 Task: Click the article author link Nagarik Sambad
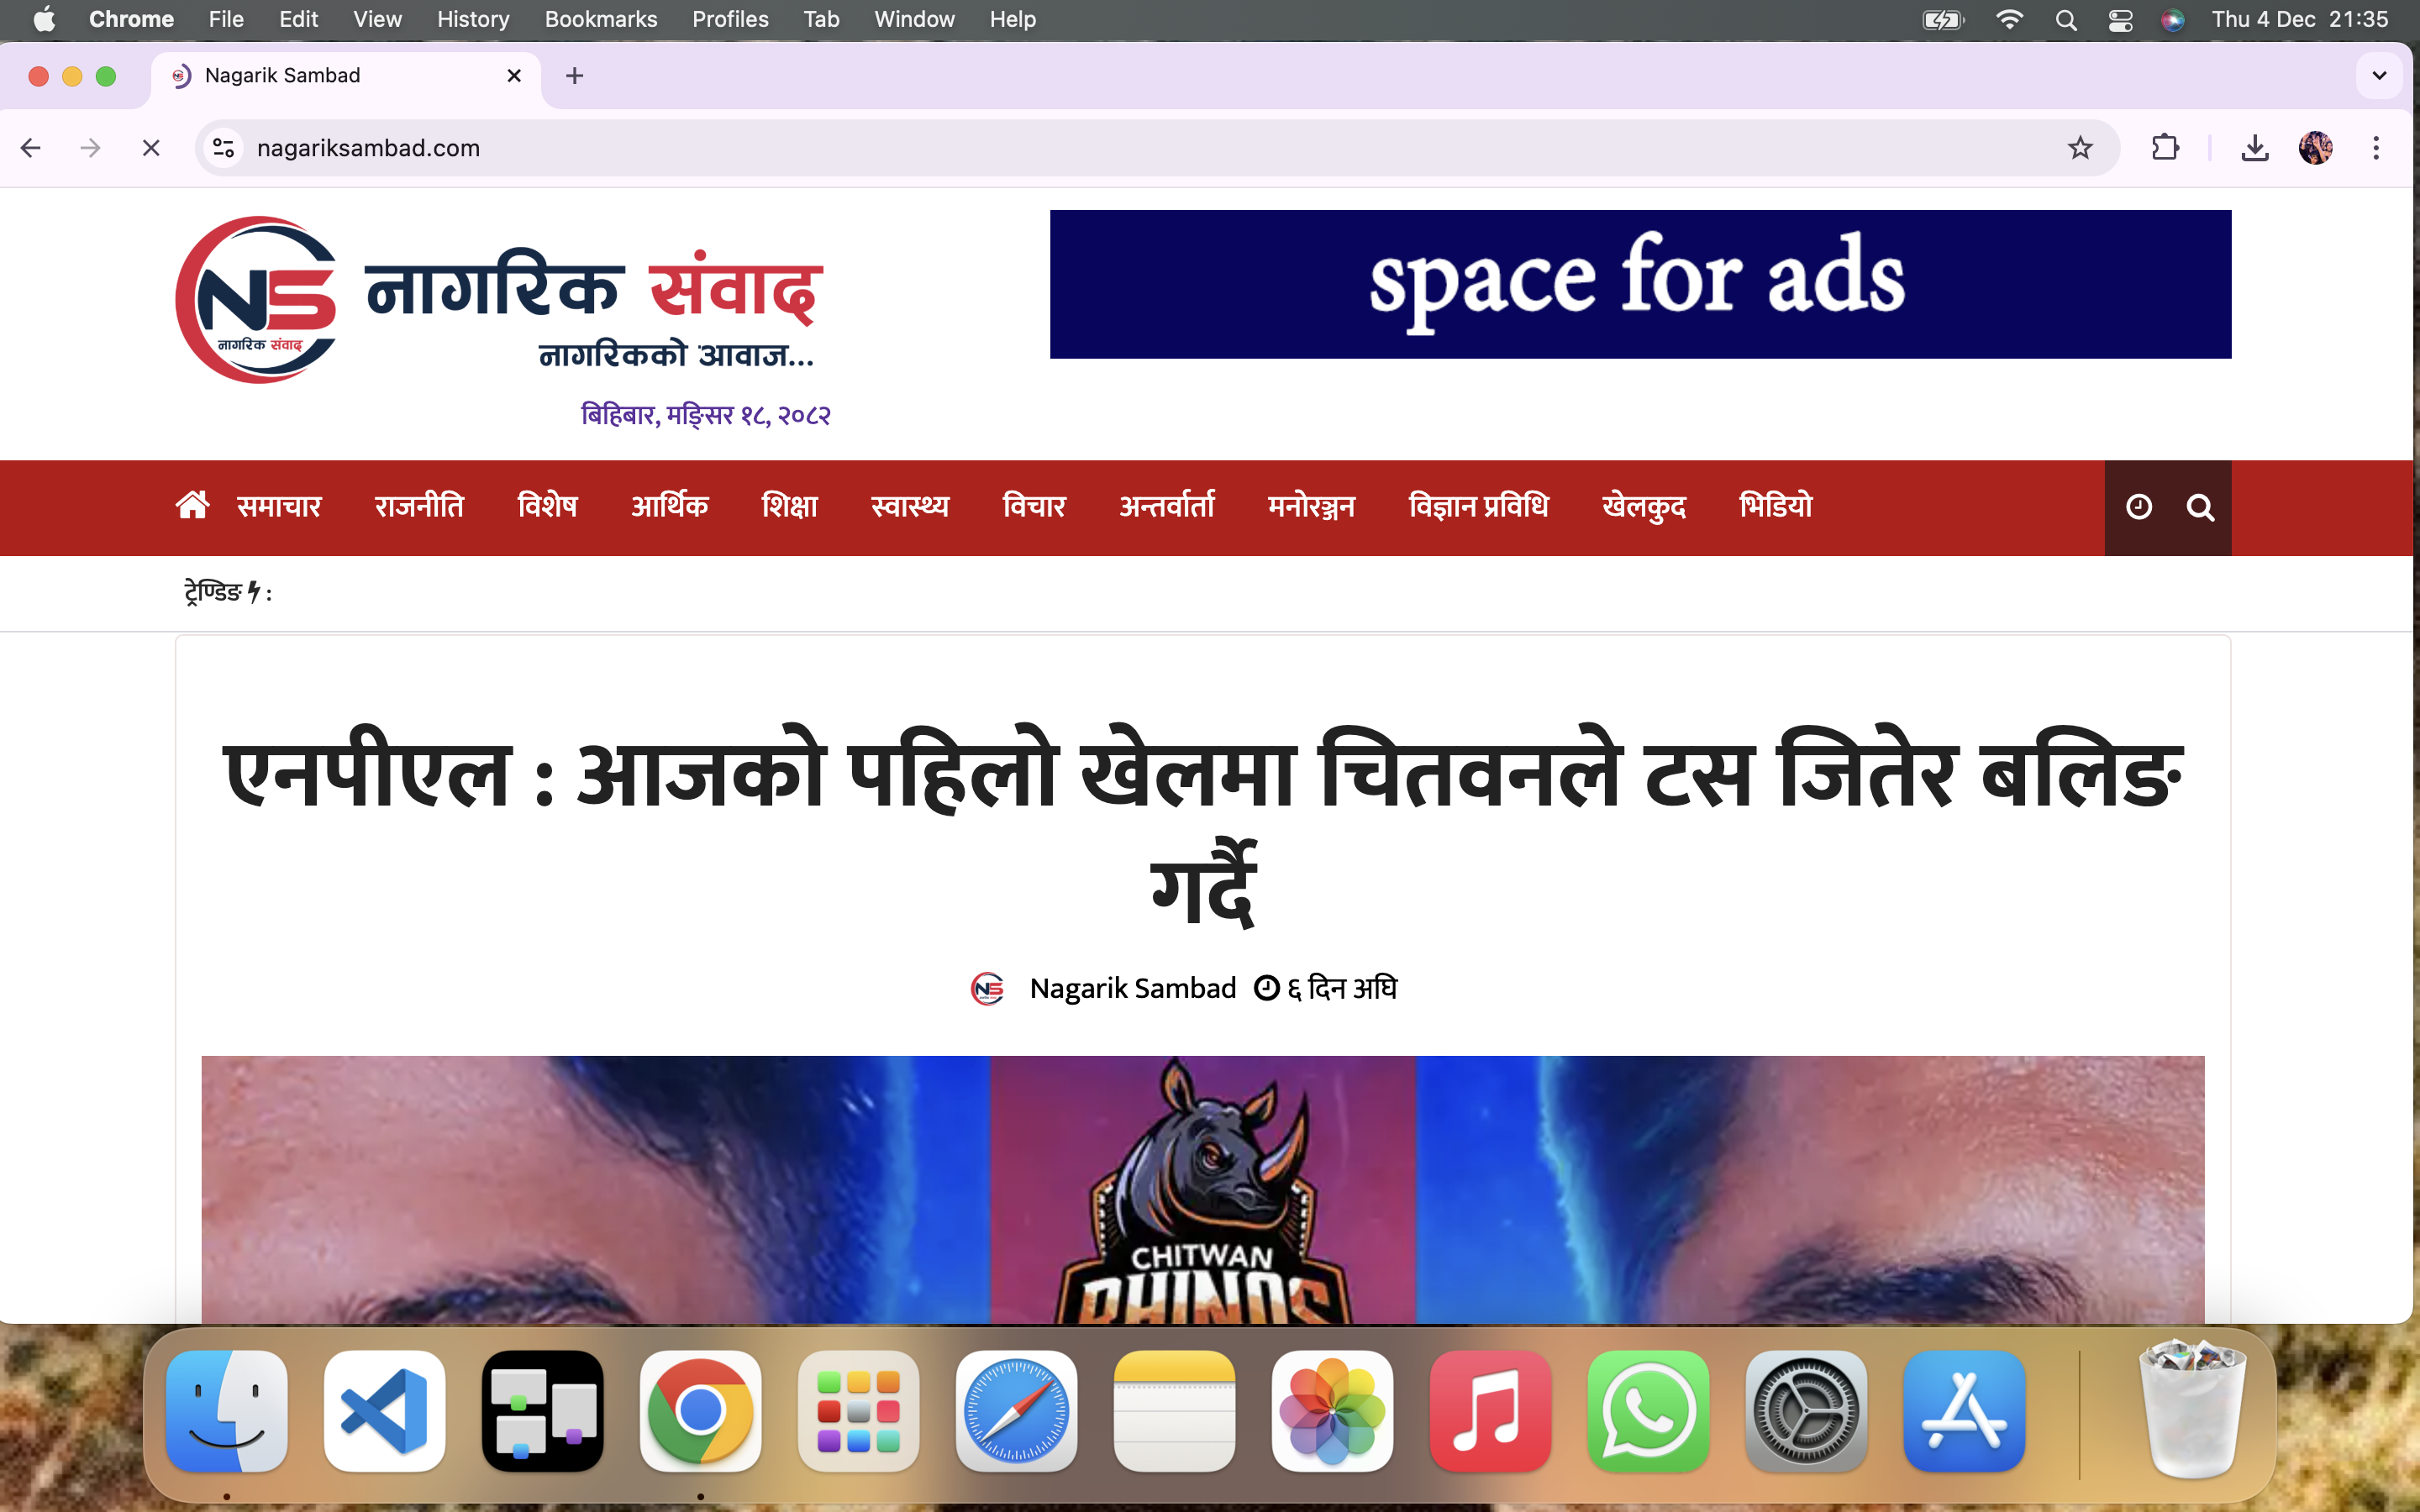pyautogui.click(x=1133, y=988)
